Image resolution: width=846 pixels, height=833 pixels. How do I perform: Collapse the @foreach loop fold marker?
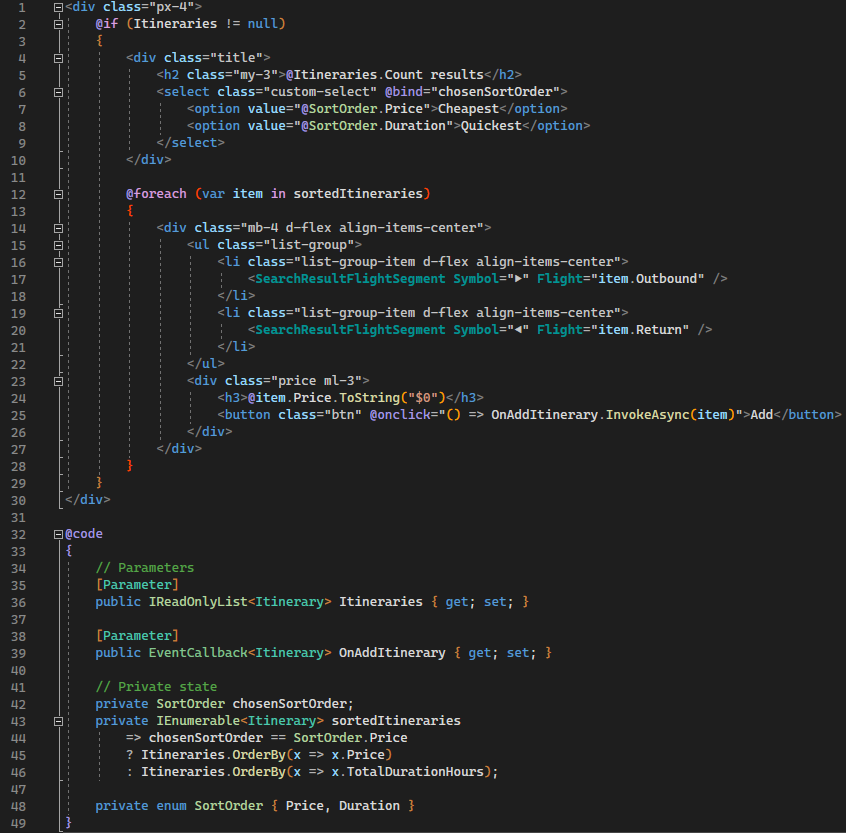(x=58, y=193)
